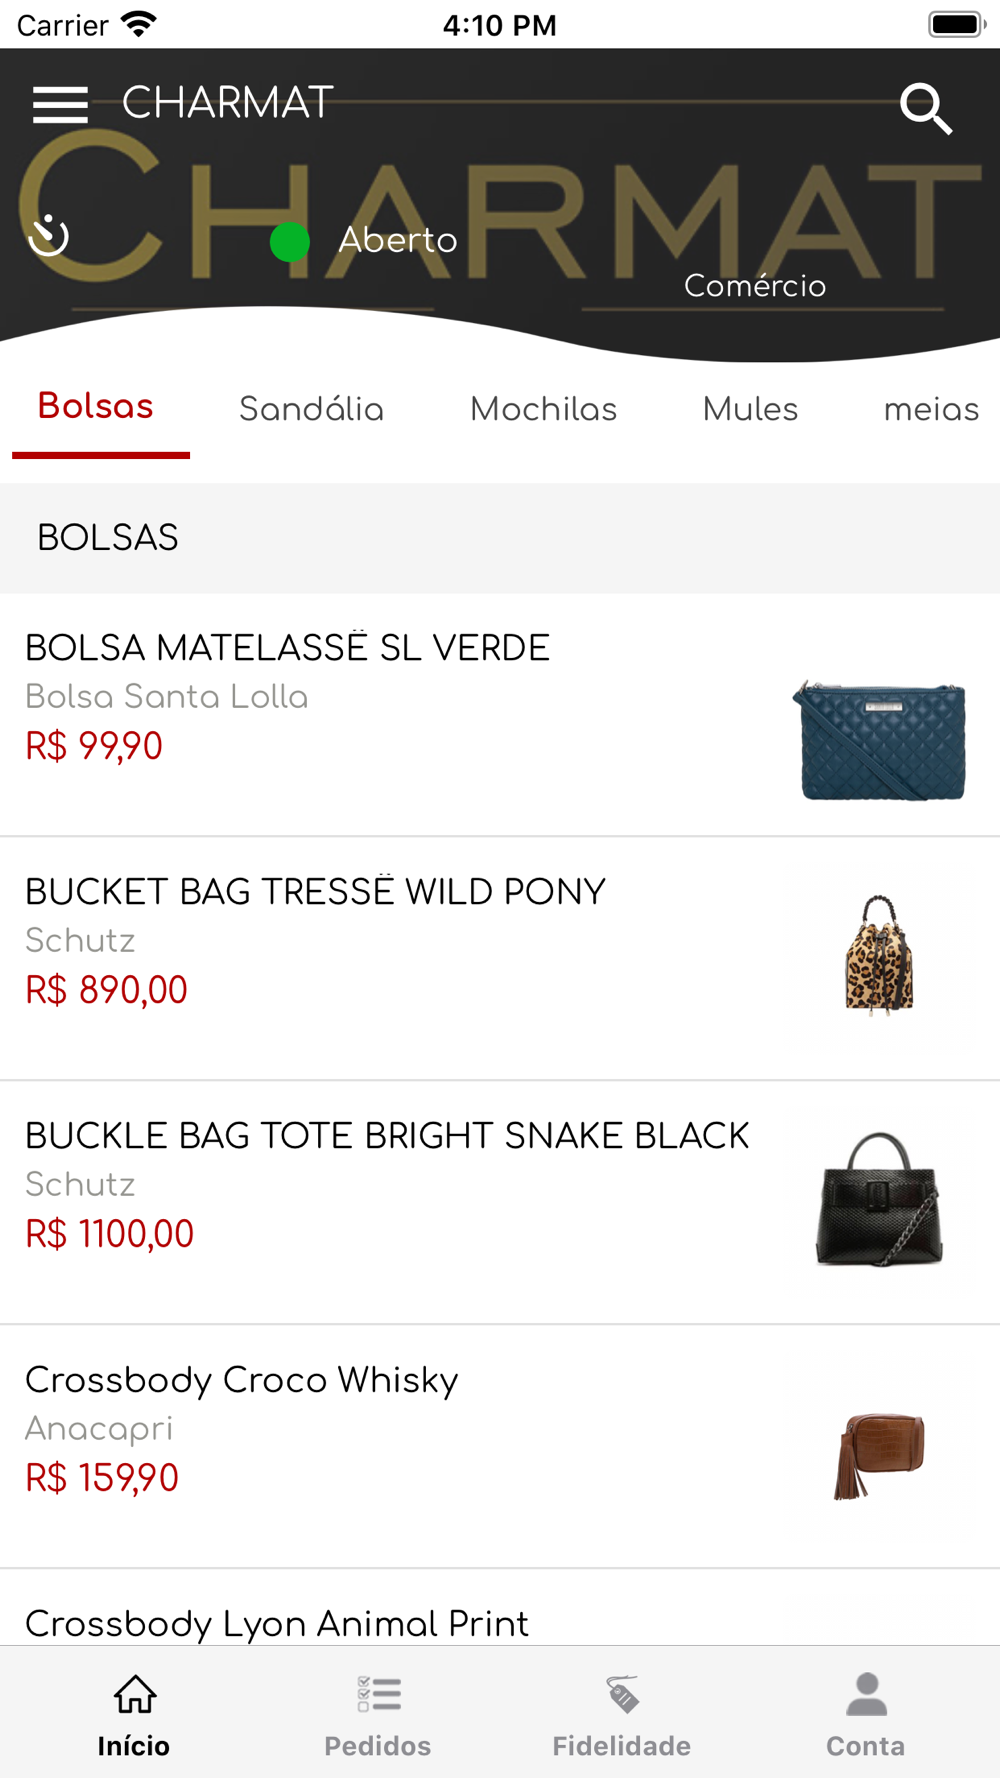Open Bucket Bag Tressê Wild Pony
The height and width of the screenshot is (1778, 1000).
[x=315, y=892]
